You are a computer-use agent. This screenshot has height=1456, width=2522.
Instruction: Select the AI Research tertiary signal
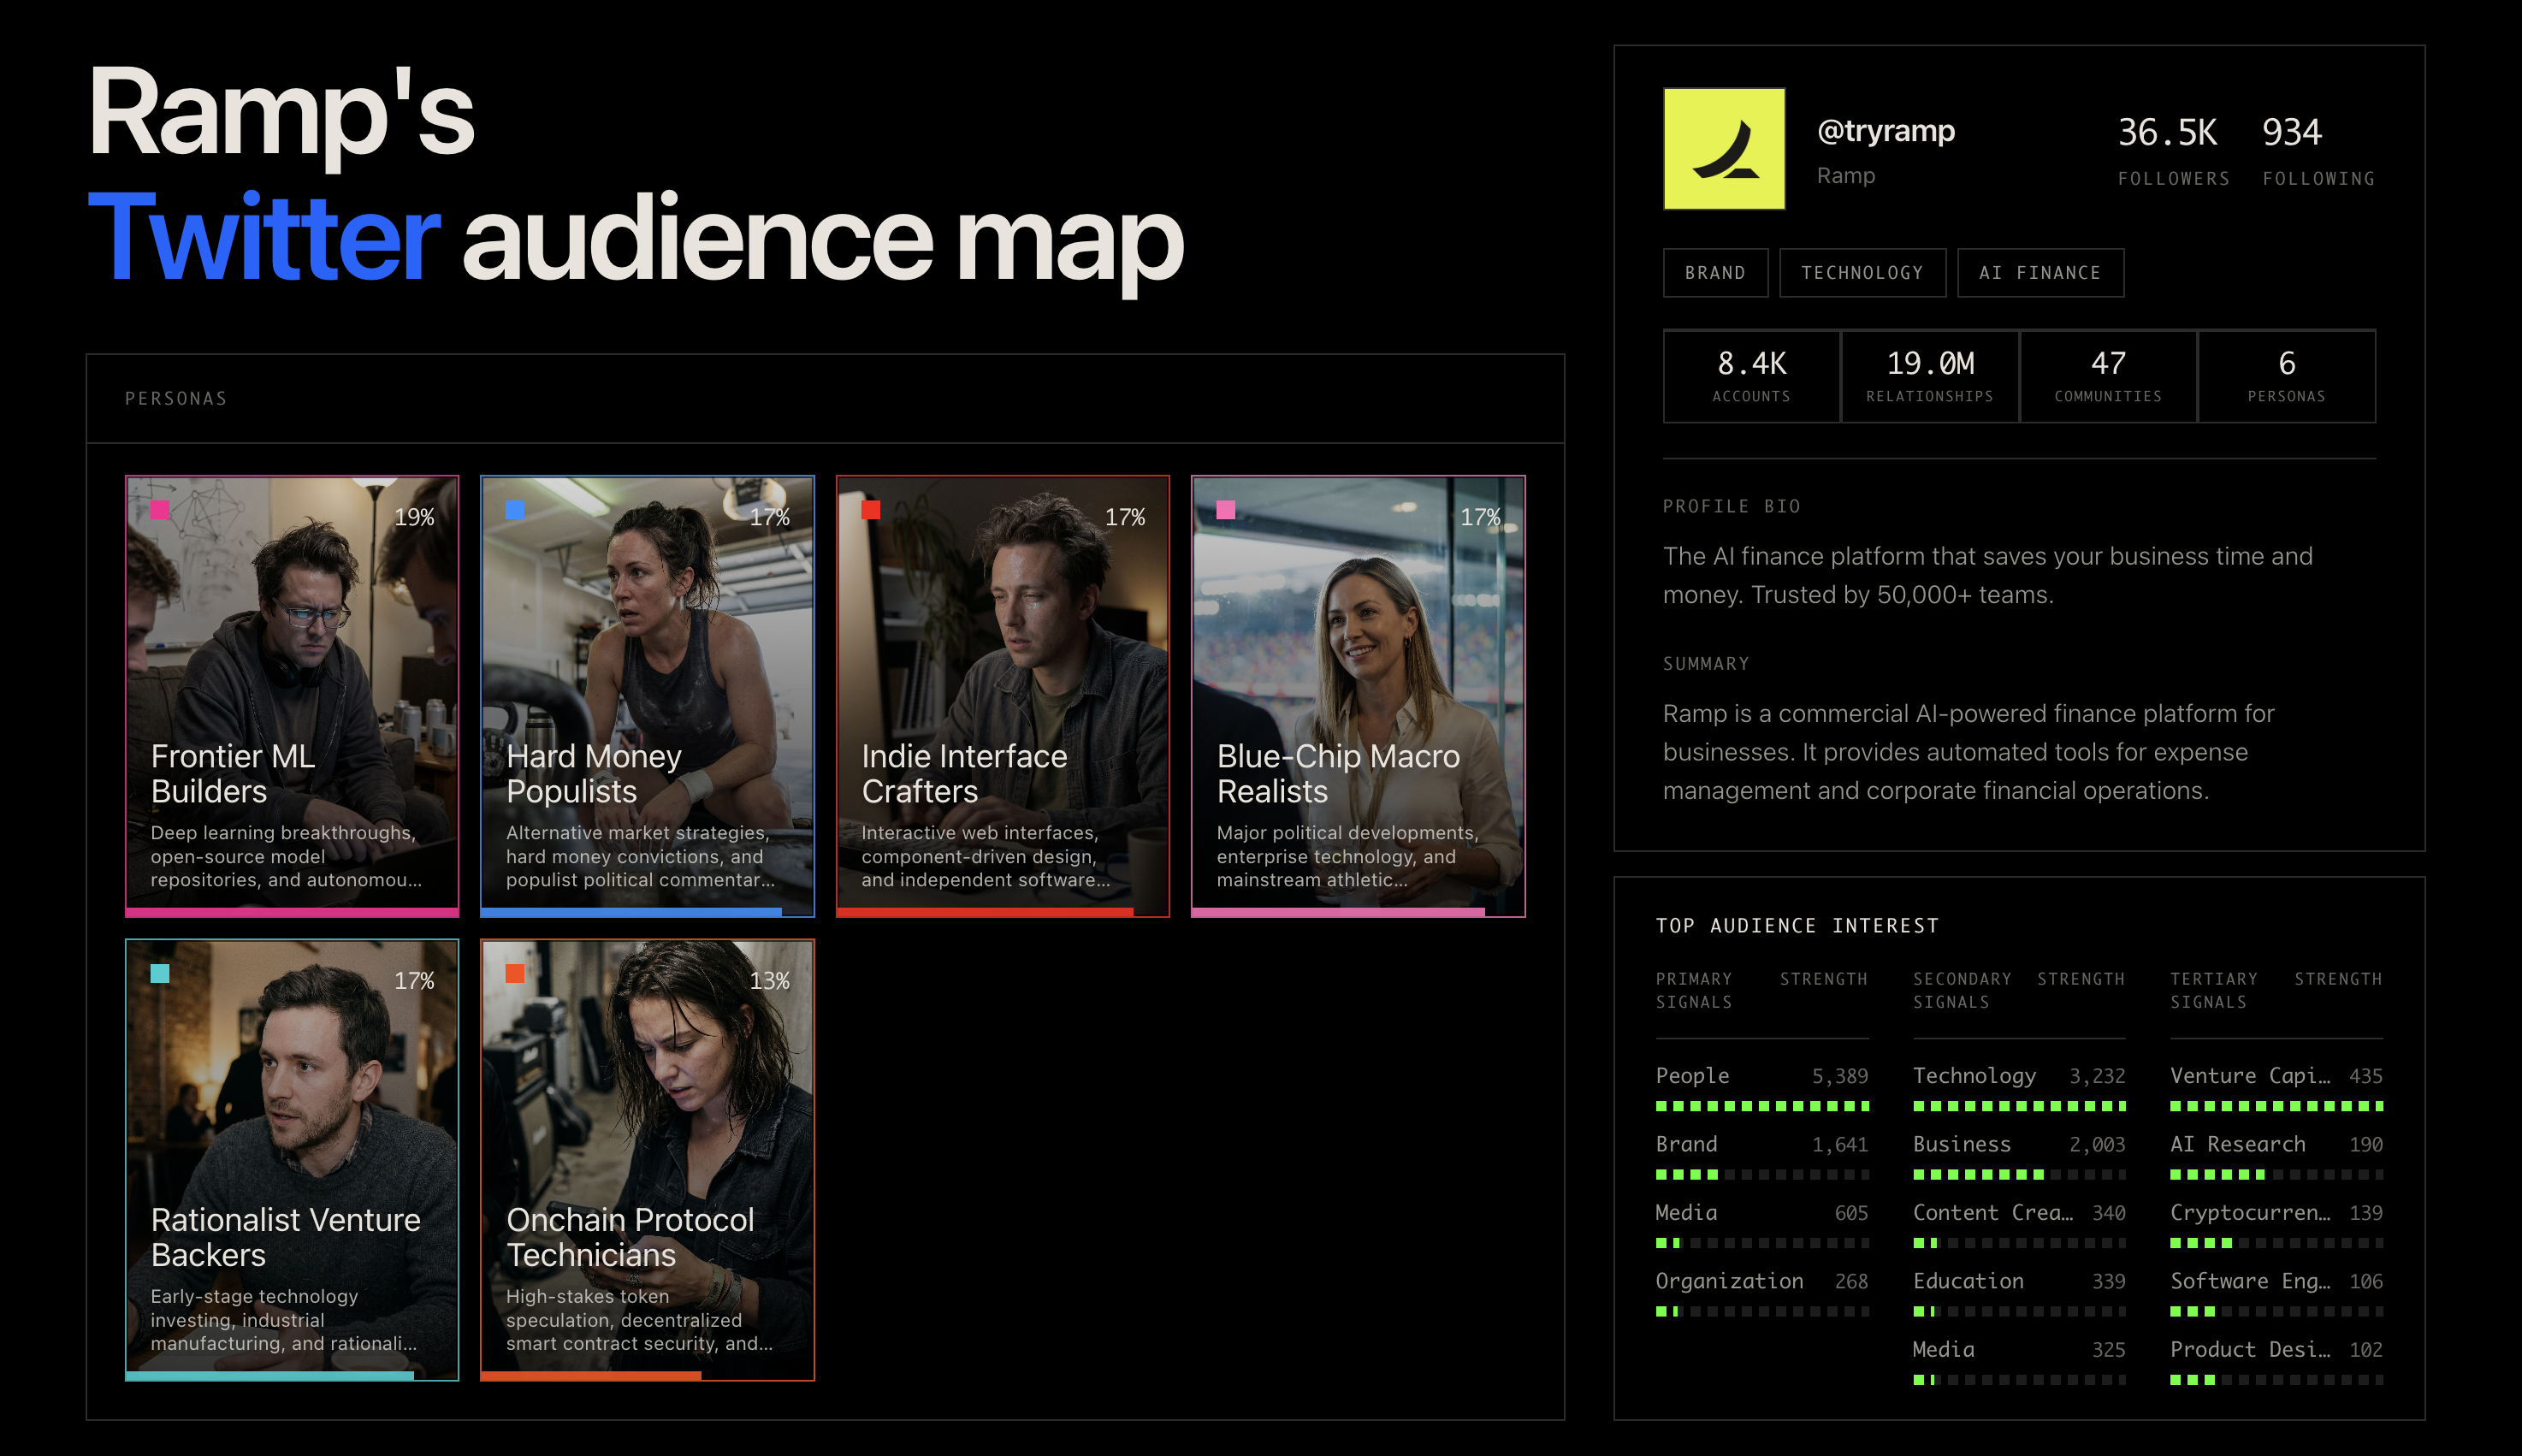point(2276,1156)
